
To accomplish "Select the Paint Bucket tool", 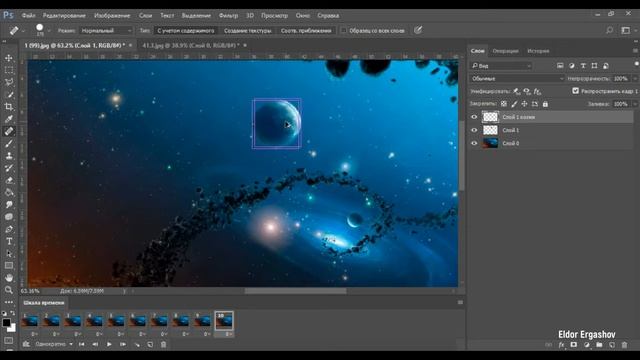I will (x=9, y=193).
